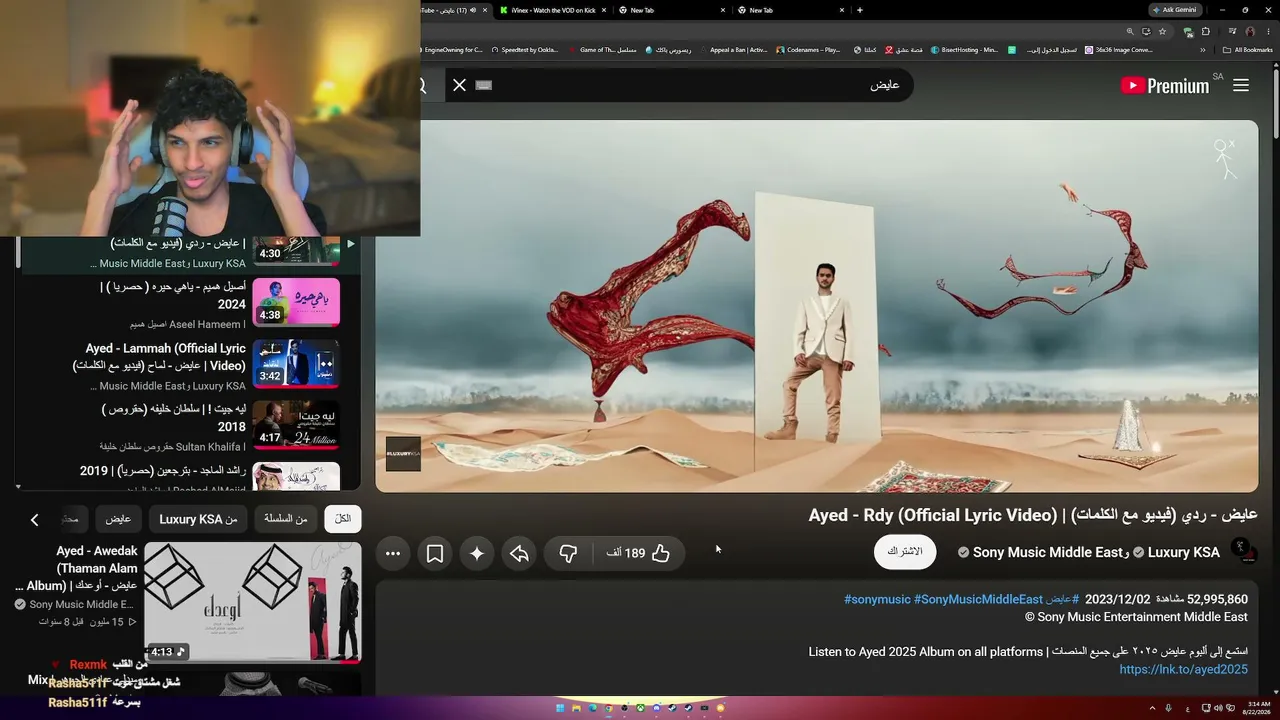Play the Sultan Khalifa 4:17 video
Viewport: 1280px width, 720px height.
coord(296,425)
